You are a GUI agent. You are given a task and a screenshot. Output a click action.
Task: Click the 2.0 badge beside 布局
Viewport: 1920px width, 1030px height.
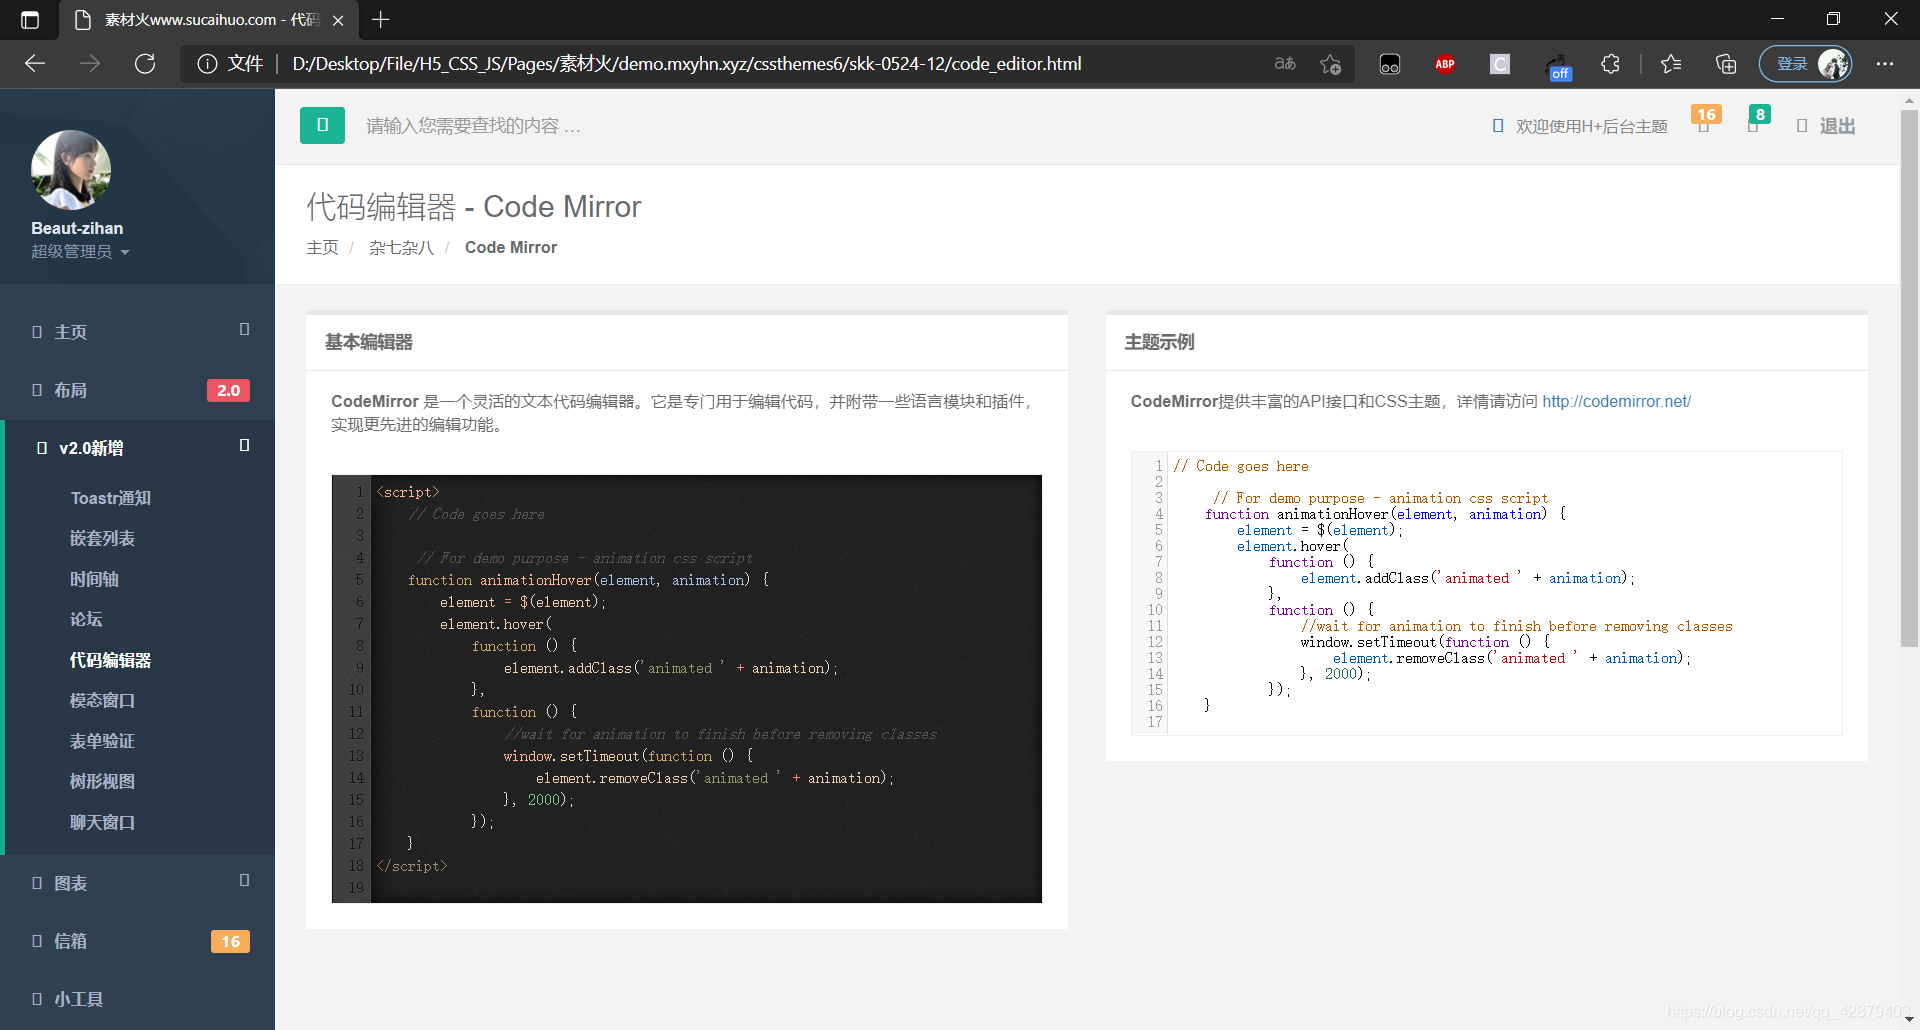pos(228,390)
